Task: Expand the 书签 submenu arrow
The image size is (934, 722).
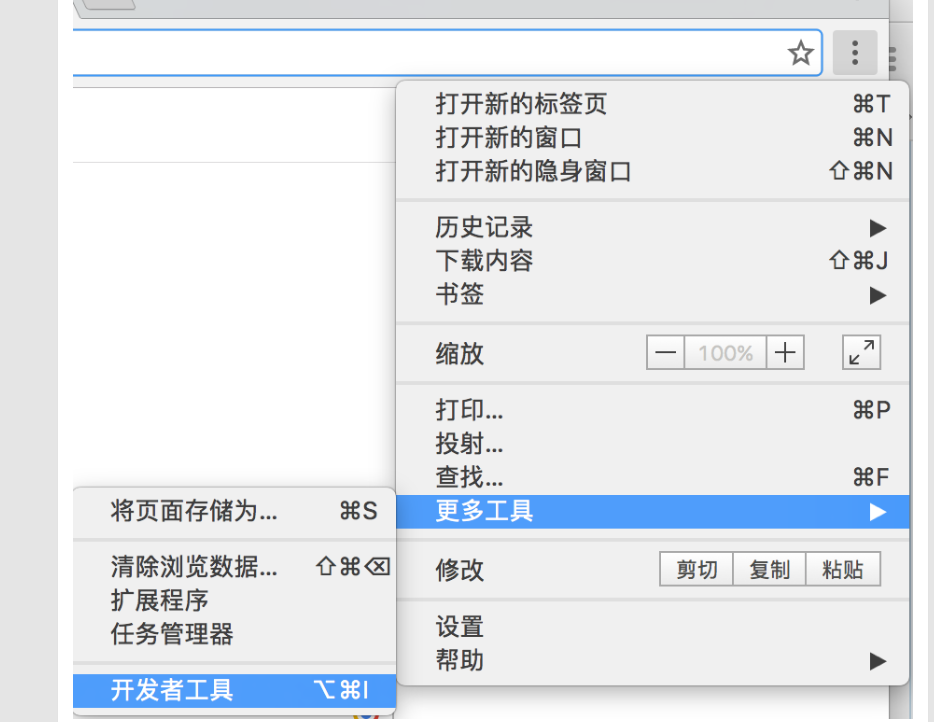Action: (x=878, y=295)
